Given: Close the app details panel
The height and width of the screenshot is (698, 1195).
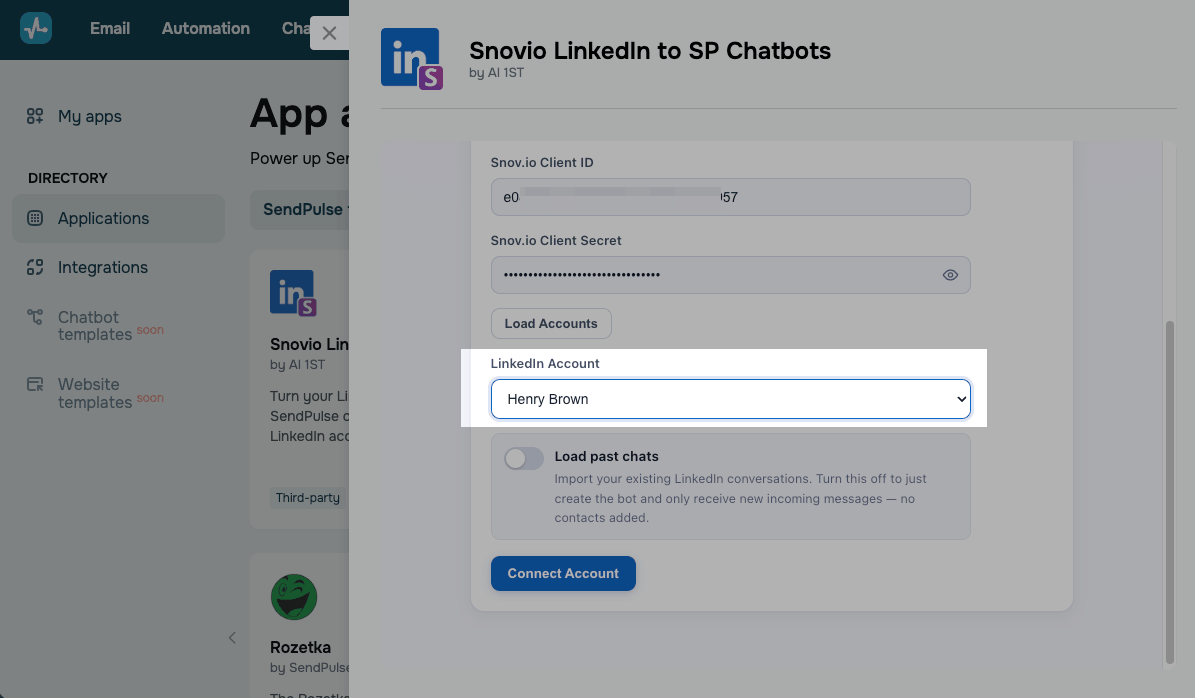Looking at the screenshot, I should (329, 33).
